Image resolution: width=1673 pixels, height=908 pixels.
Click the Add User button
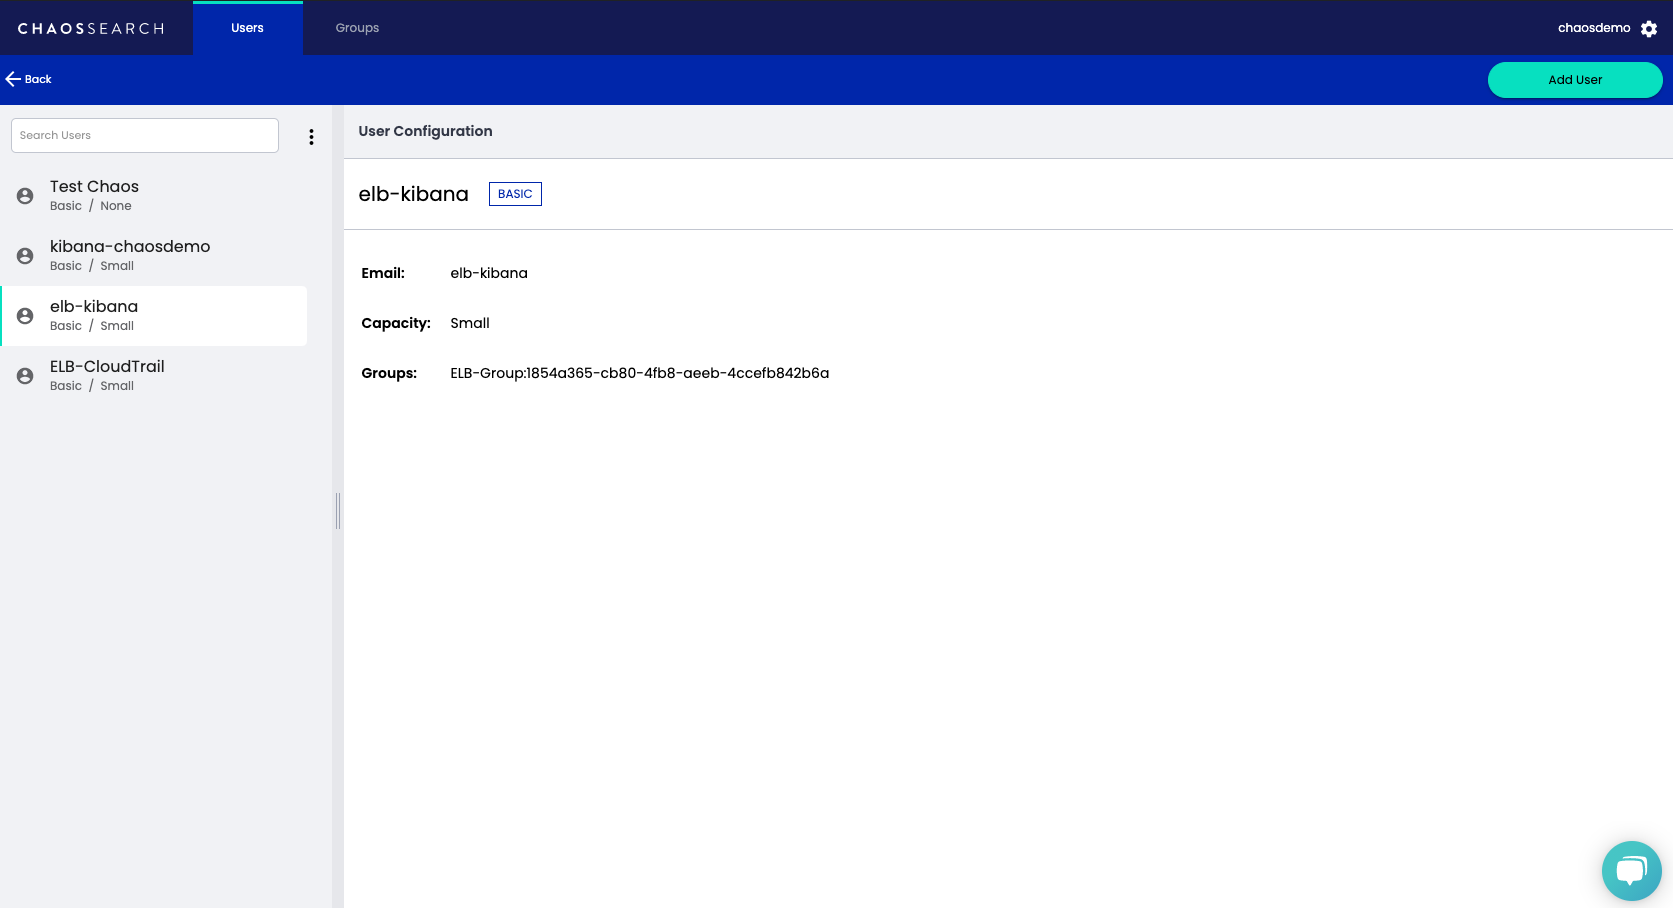coord(1575,80)
